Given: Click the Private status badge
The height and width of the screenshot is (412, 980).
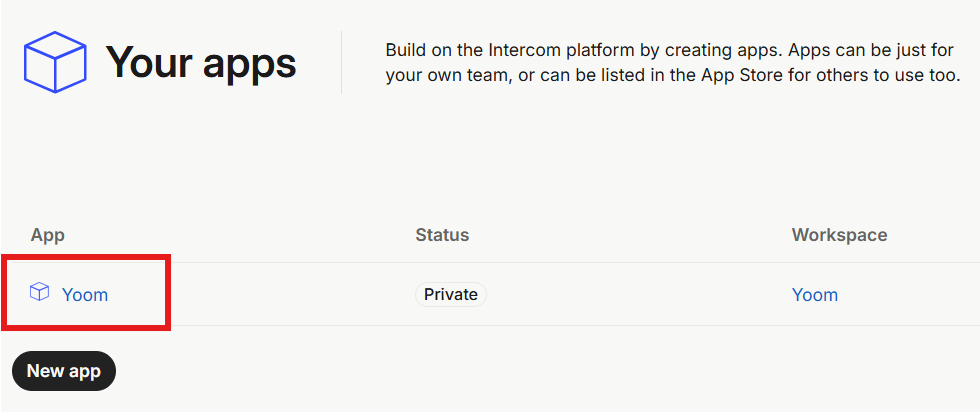Looking at the screenshot, I should pos(451,294).
